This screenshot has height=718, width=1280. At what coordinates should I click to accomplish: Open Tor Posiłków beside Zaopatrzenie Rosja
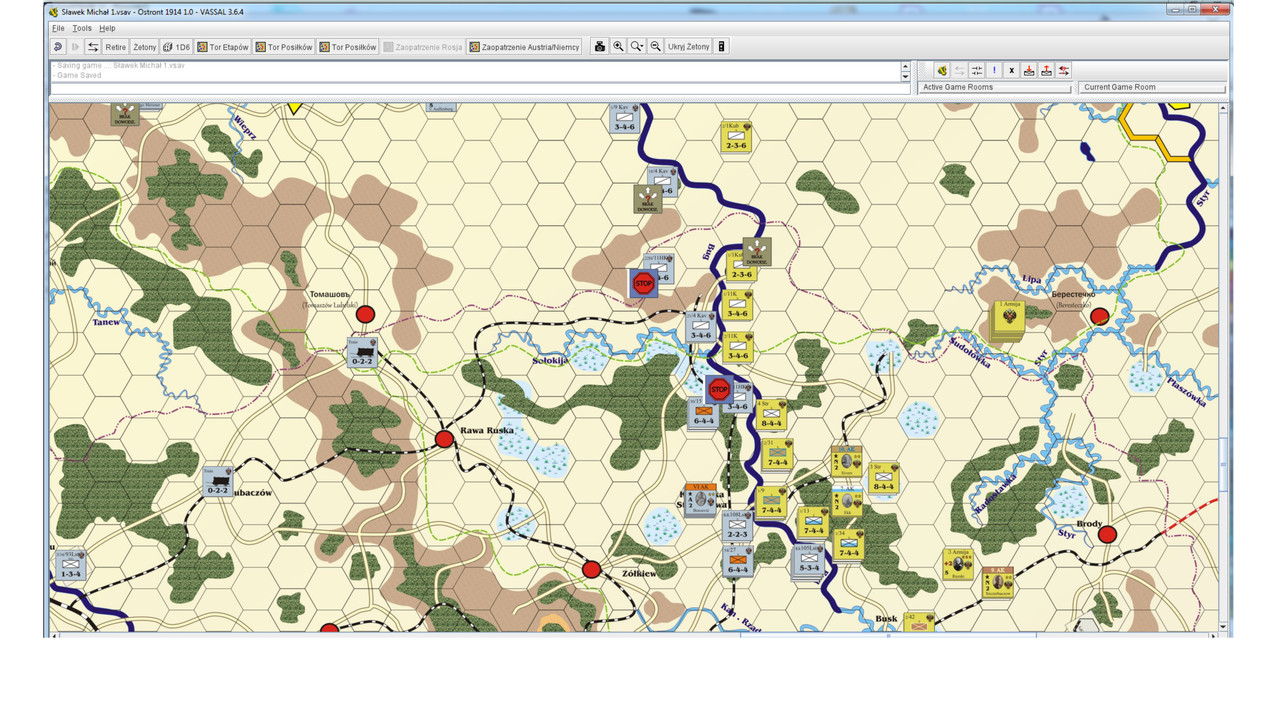point(348,47)
